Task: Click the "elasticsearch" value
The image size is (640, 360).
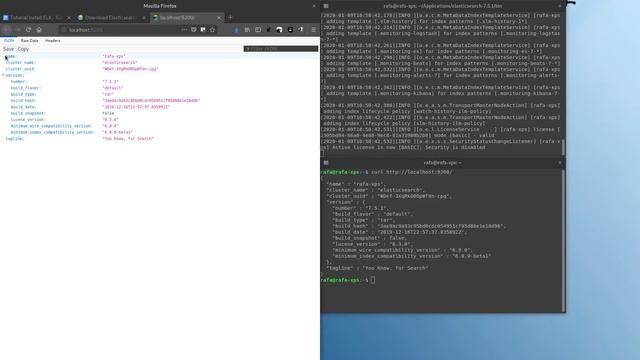Action: coord(120,63)
